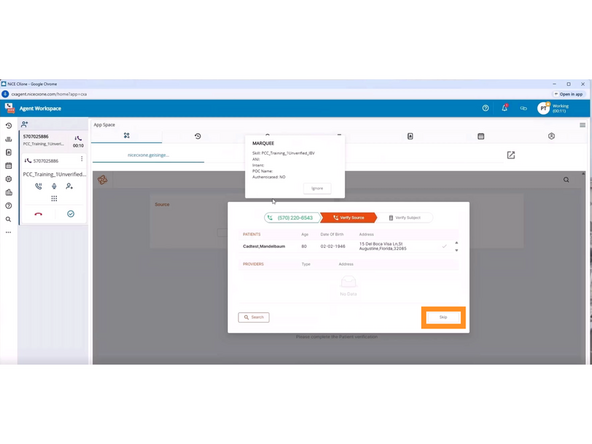
Task: Switch to the contact history tab
Action: coord(198,136)
